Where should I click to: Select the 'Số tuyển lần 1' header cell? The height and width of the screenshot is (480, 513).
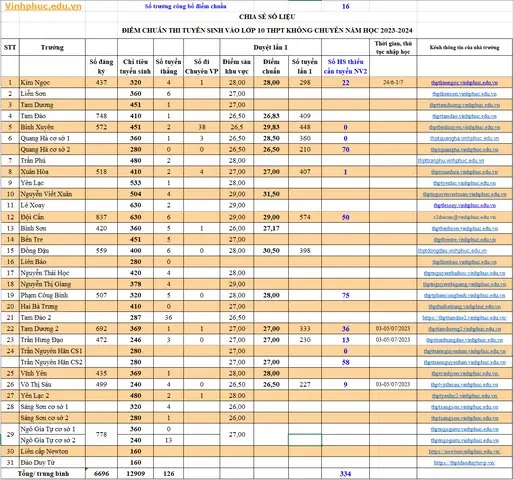click(x=305, y=66)
